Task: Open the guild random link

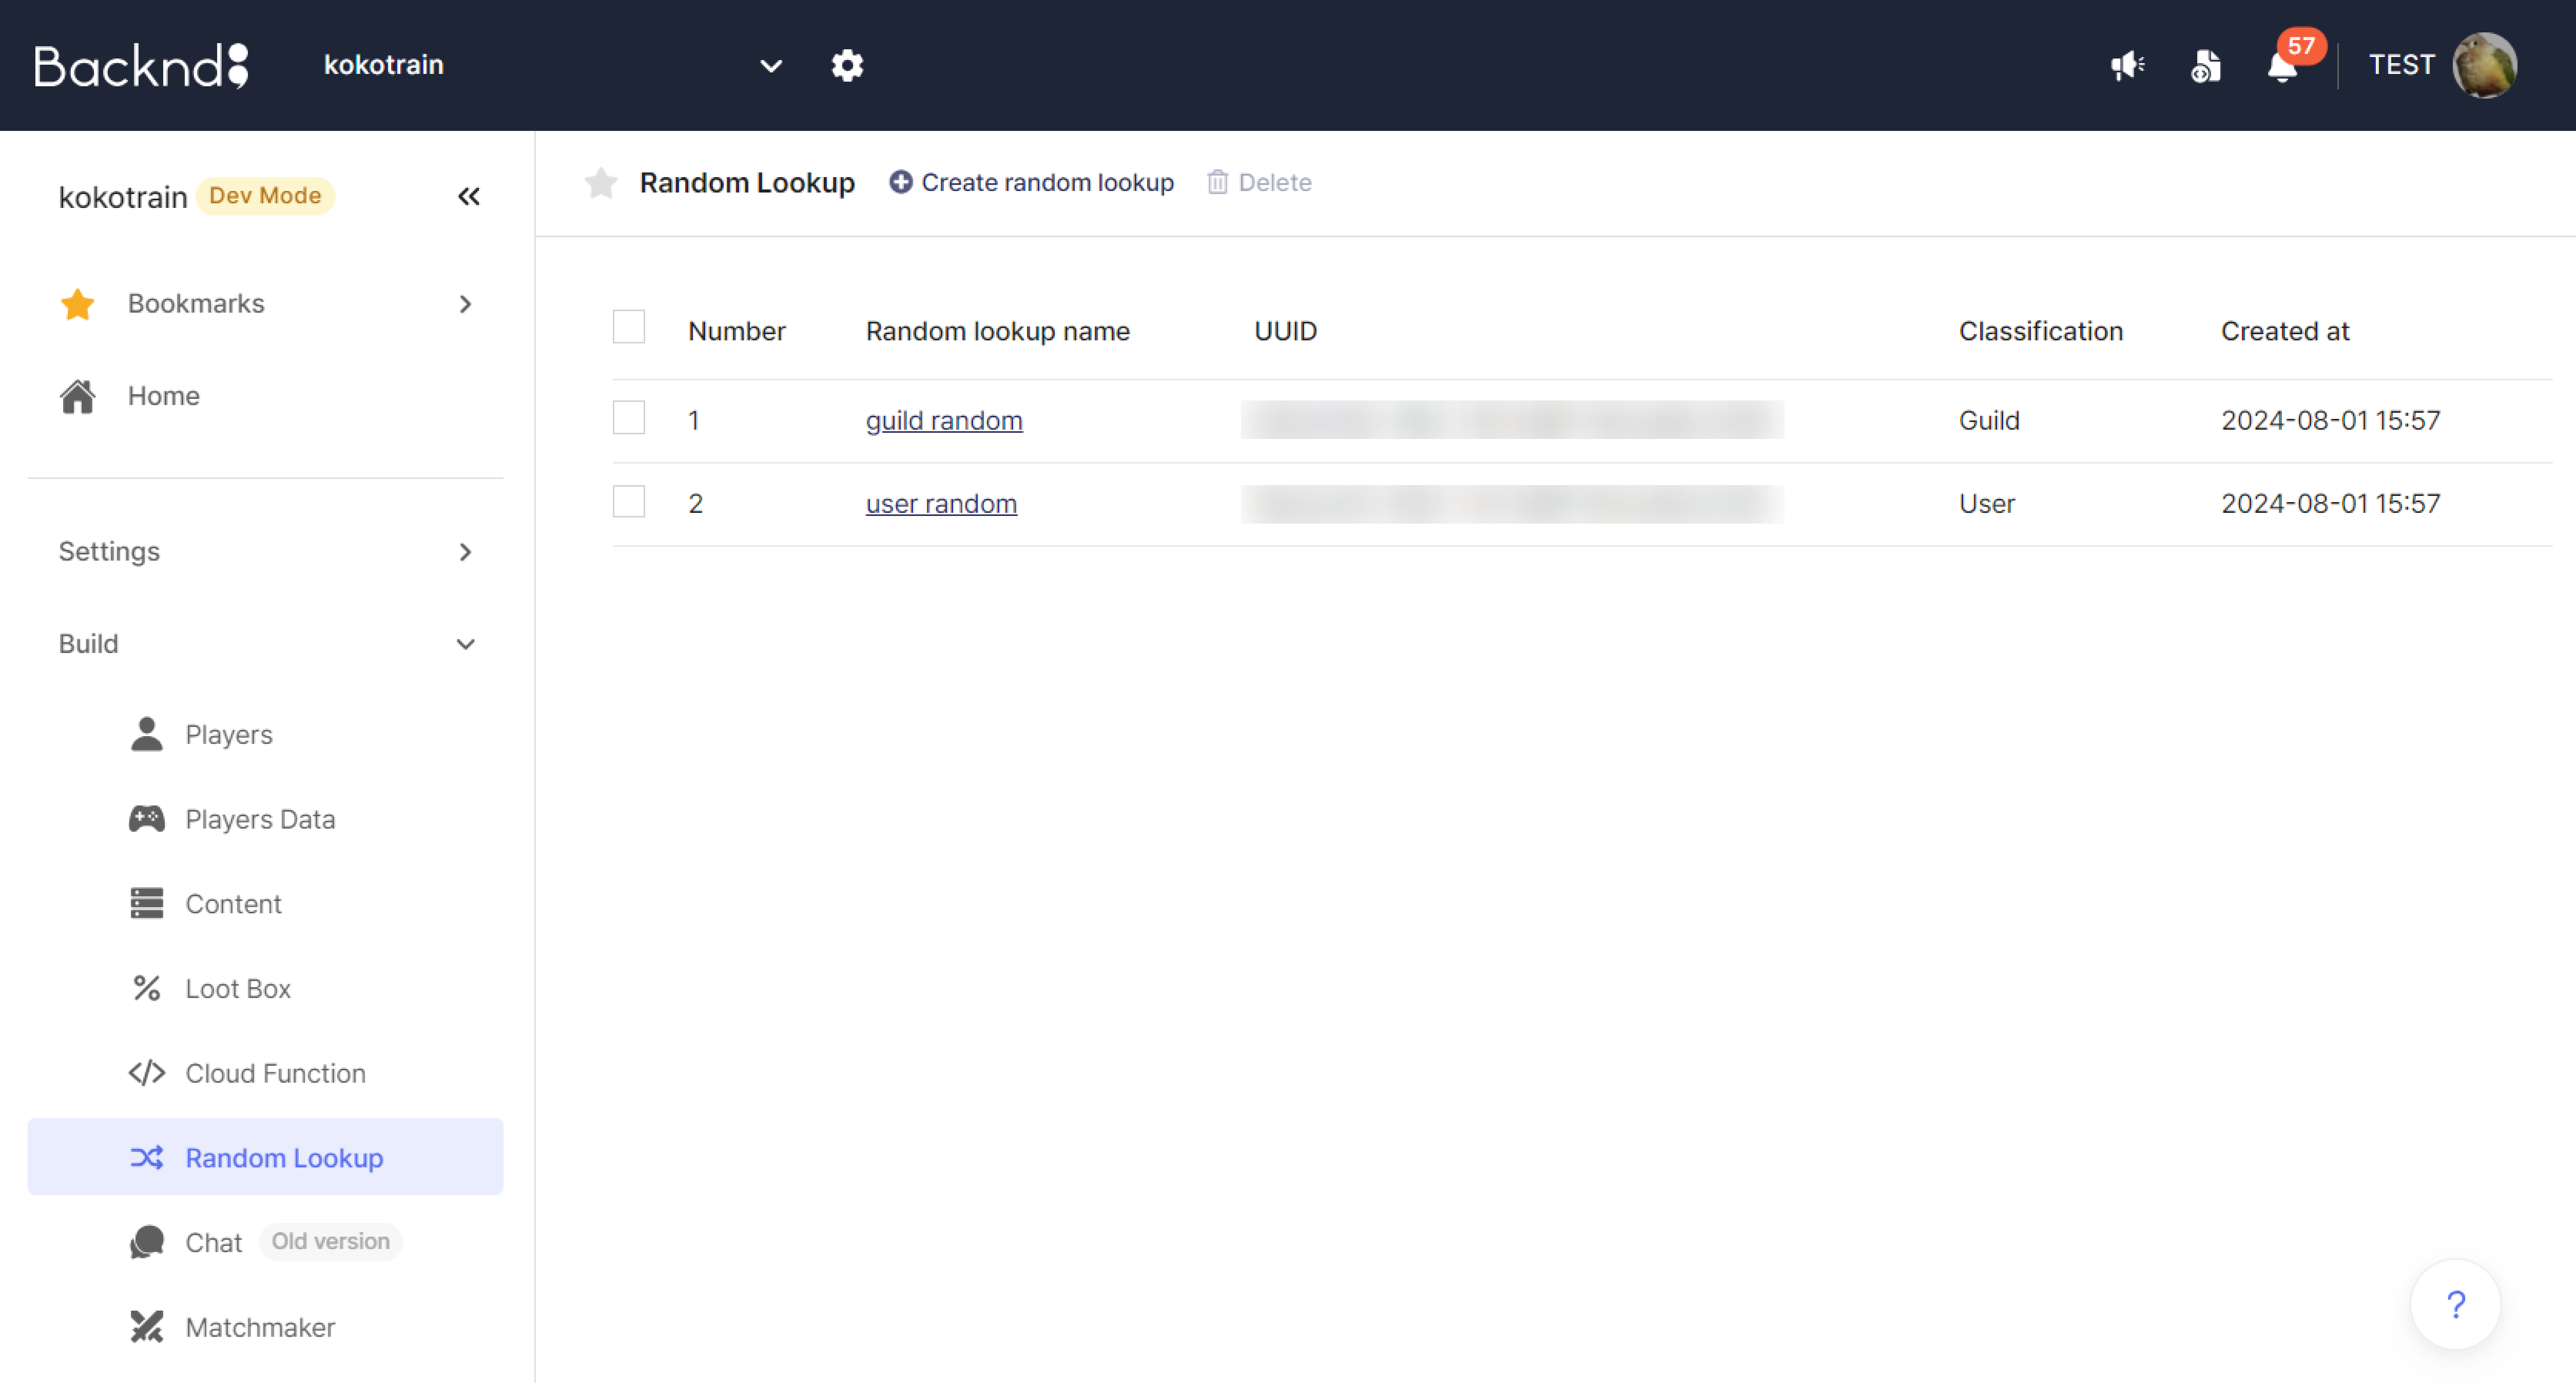Action: point(944,421)
